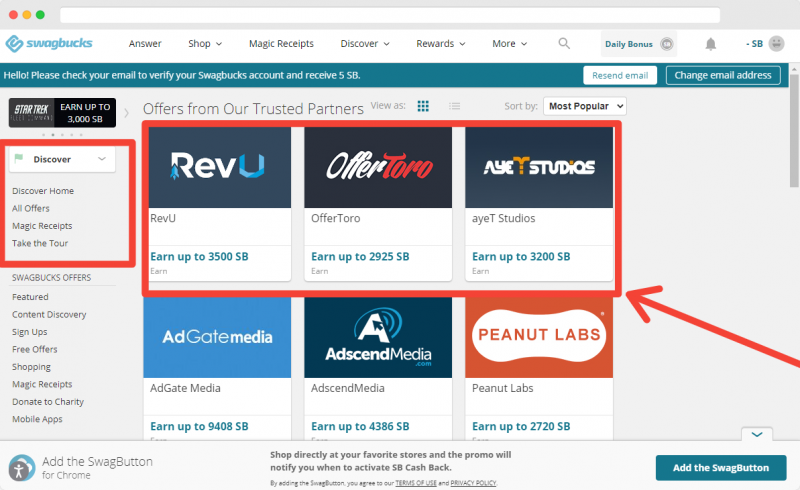Image resolution: width=800 pixels, height=490 pixels.
Task: Open the AdscendMedia offer thumbnail
Action: (378, 337)
